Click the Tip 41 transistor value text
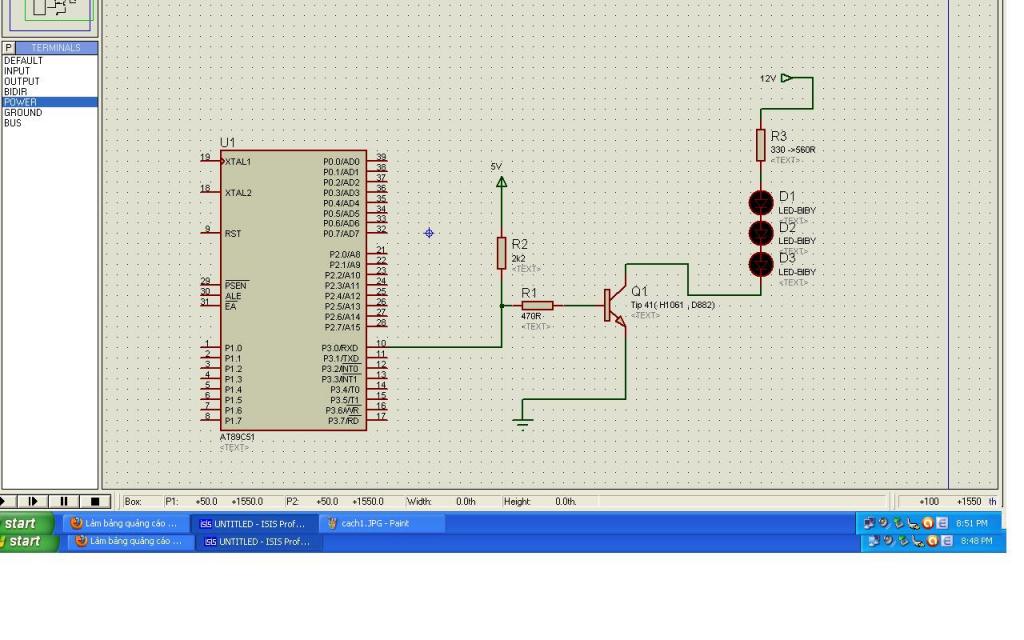Viewport: 1024px width, 640px height. (673, 305)
